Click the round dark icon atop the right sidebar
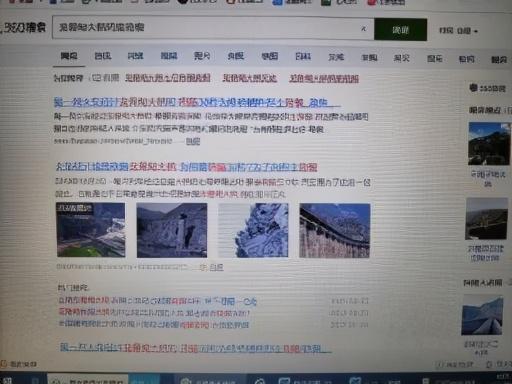This screenshot has height=384, width=512. pos(473,88)
